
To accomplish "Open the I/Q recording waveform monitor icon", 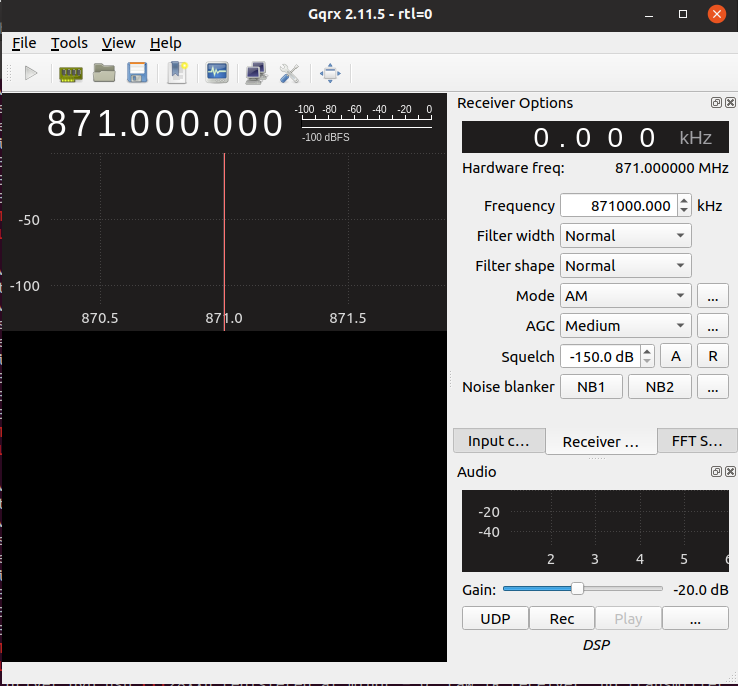I will point(217,73).
